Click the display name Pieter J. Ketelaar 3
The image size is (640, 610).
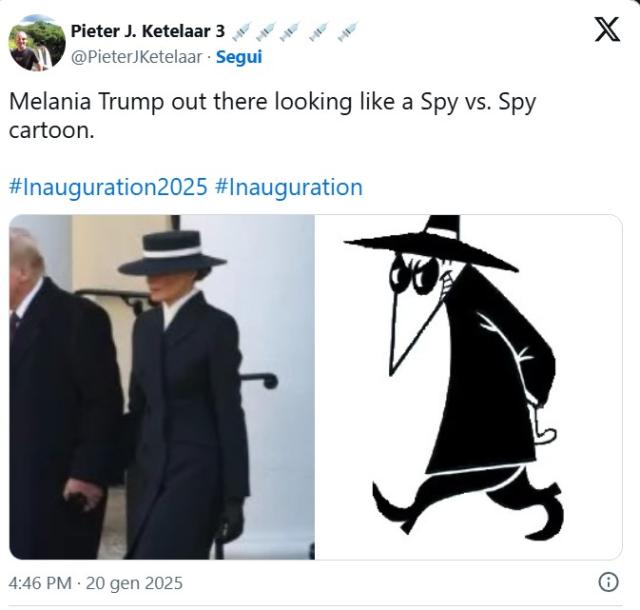(x=147, y=31)
